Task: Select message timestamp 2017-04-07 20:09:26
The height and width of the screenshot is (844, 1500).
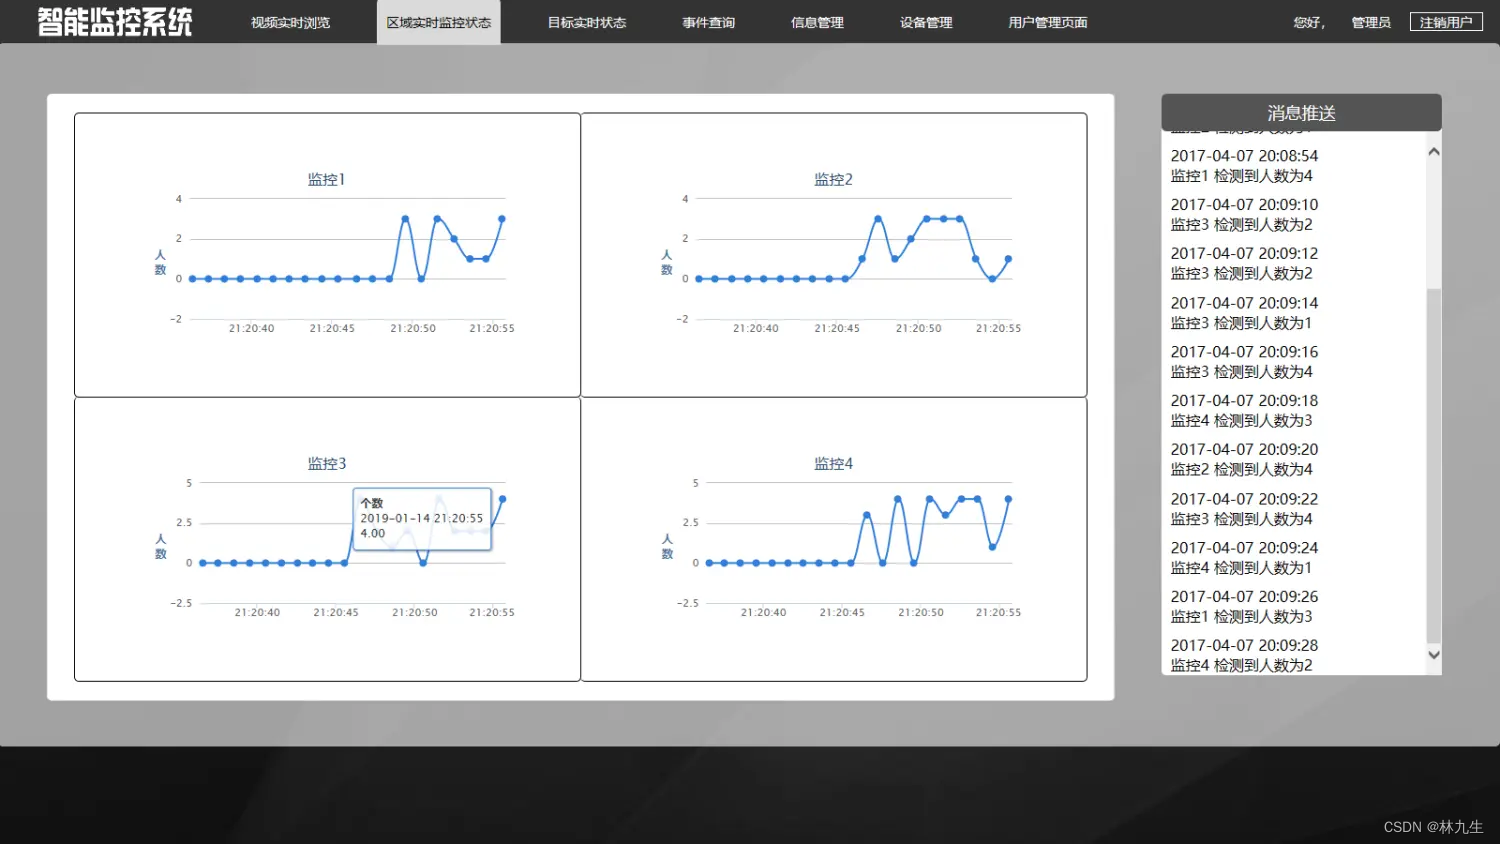Action: (x=1244, y=596)
